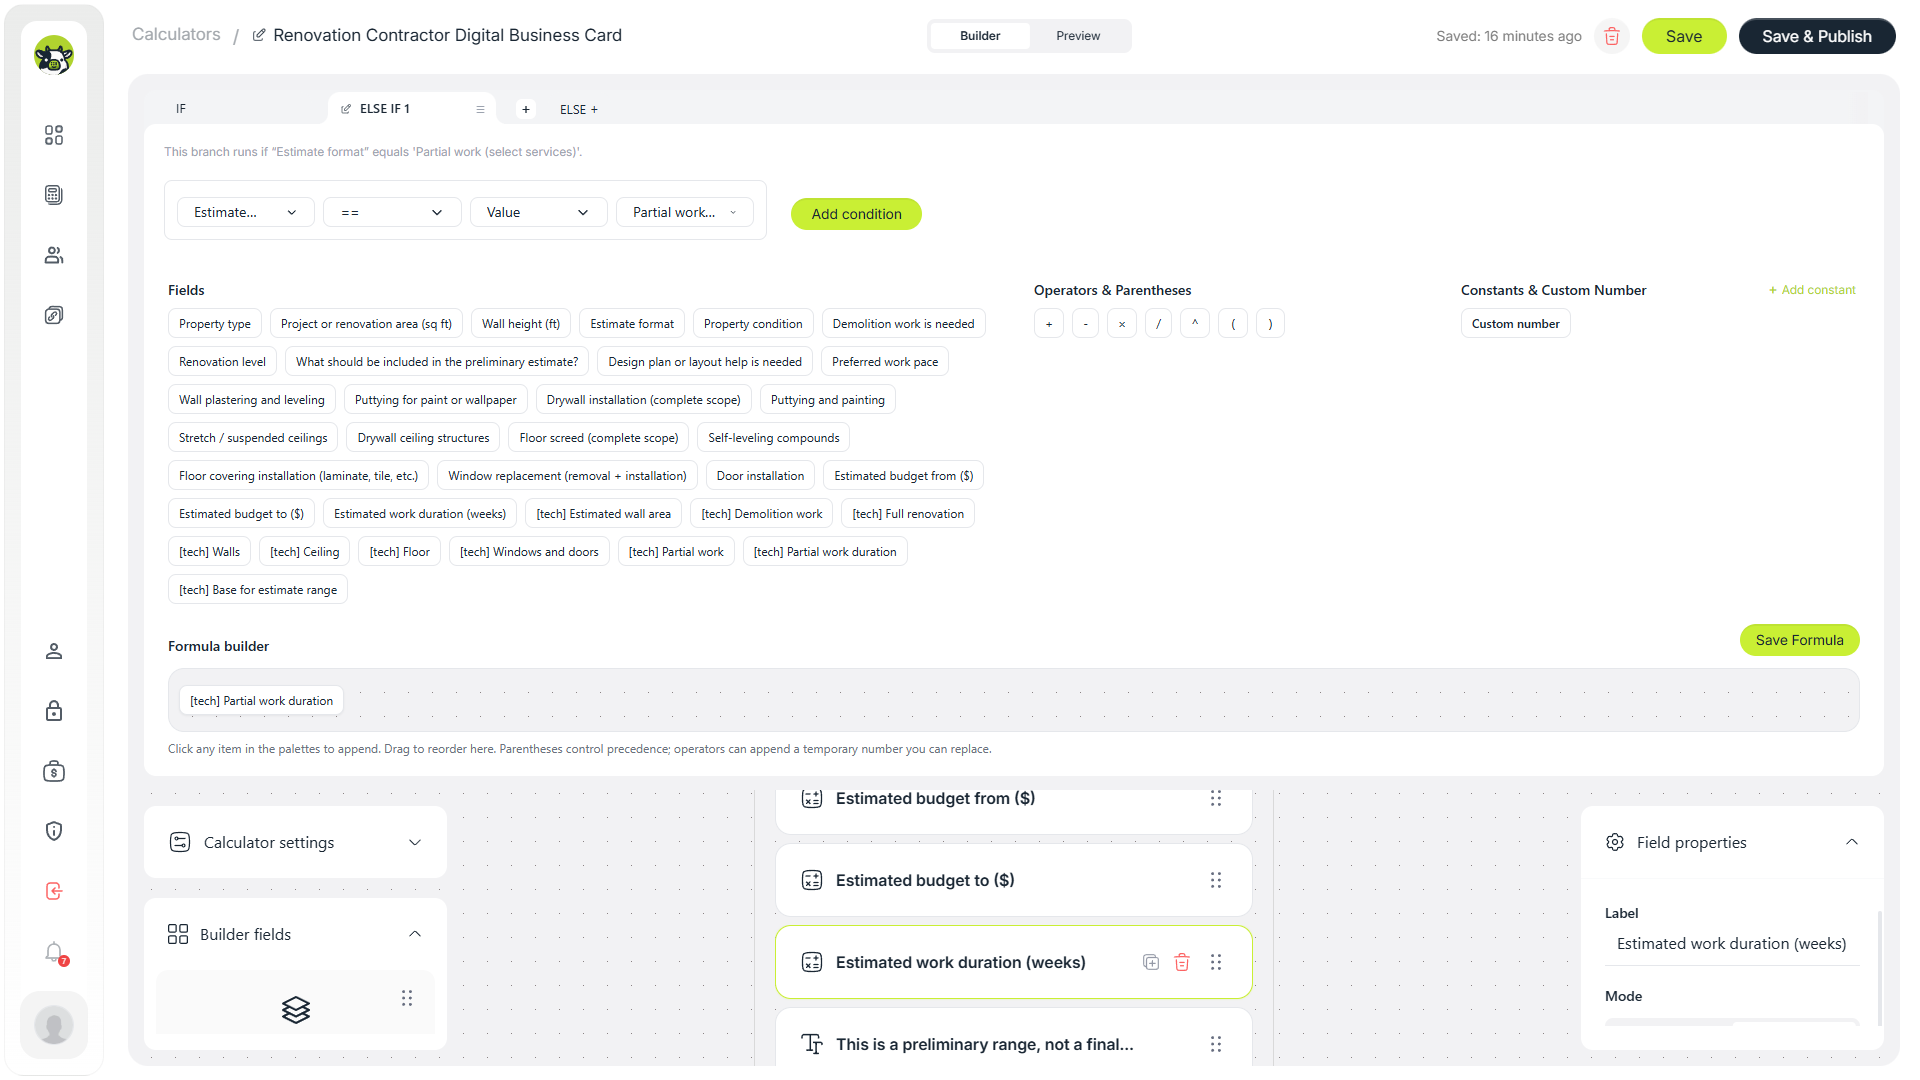1920x1080 pixels.
Task: Edit the Label input in Field properties
Action: (x=1732, y=944)
